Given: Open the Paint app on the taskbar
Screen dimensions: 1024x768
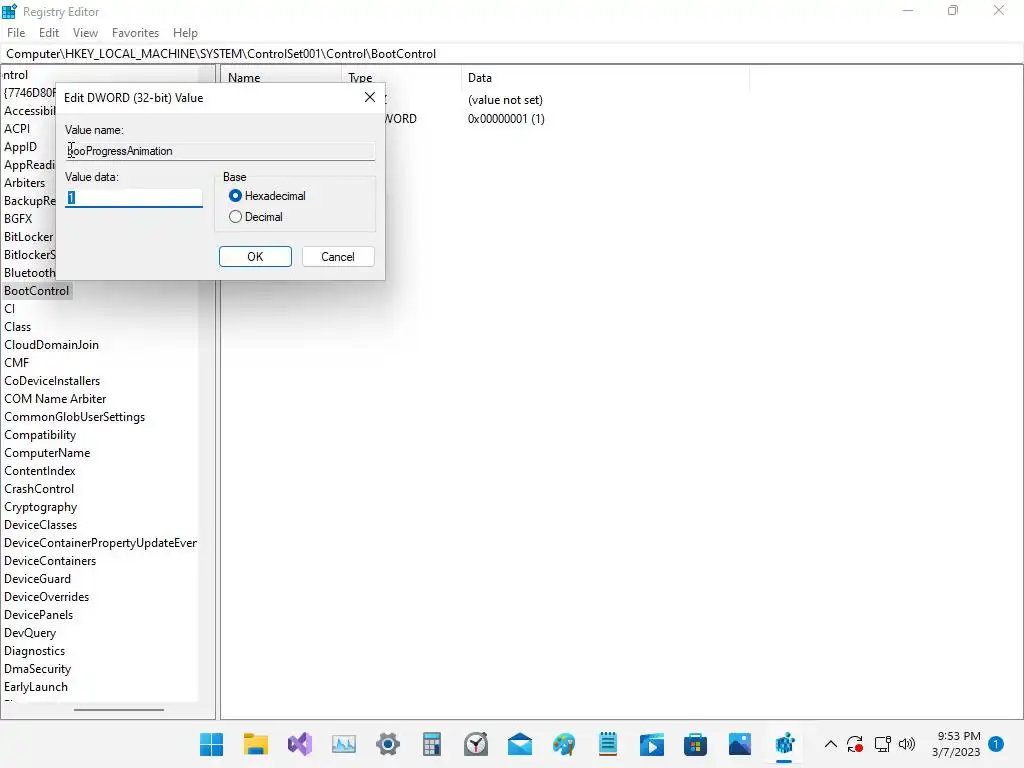Looking at the screenshot, I should [564, 744].
